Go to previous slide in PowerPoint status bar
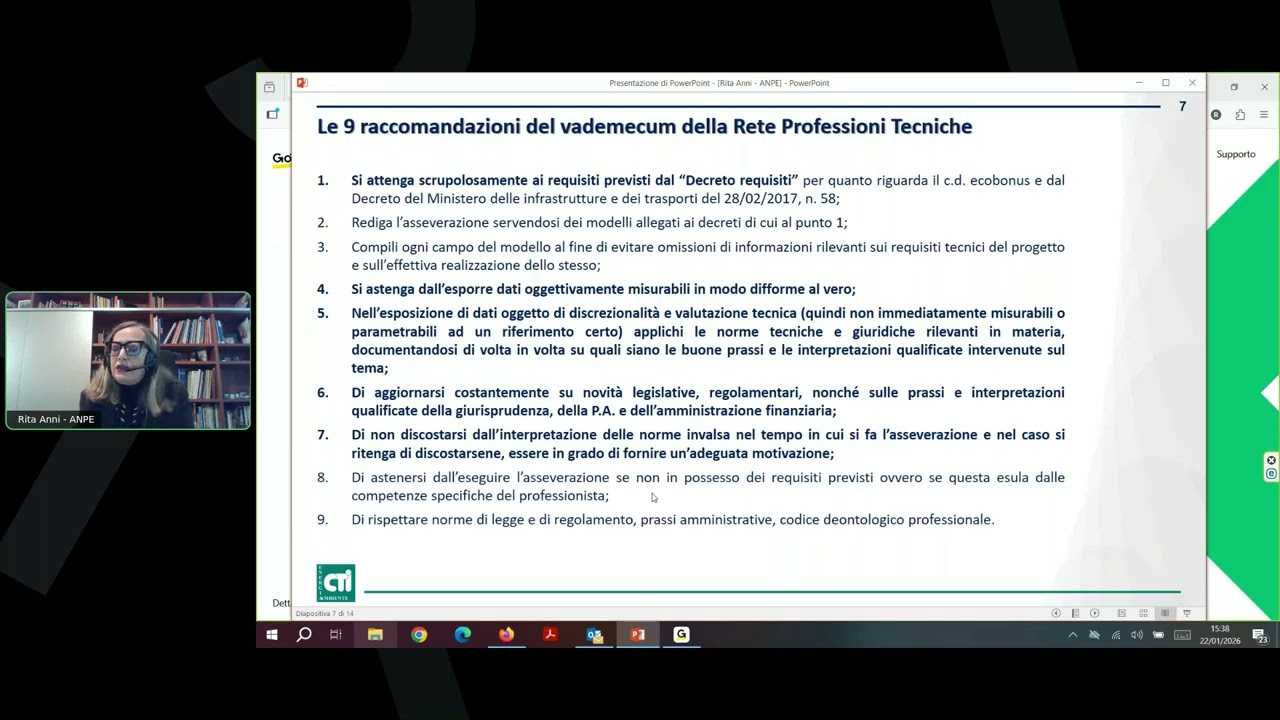Screen dimensions: 1280x720 click(x=1056, y=613)
